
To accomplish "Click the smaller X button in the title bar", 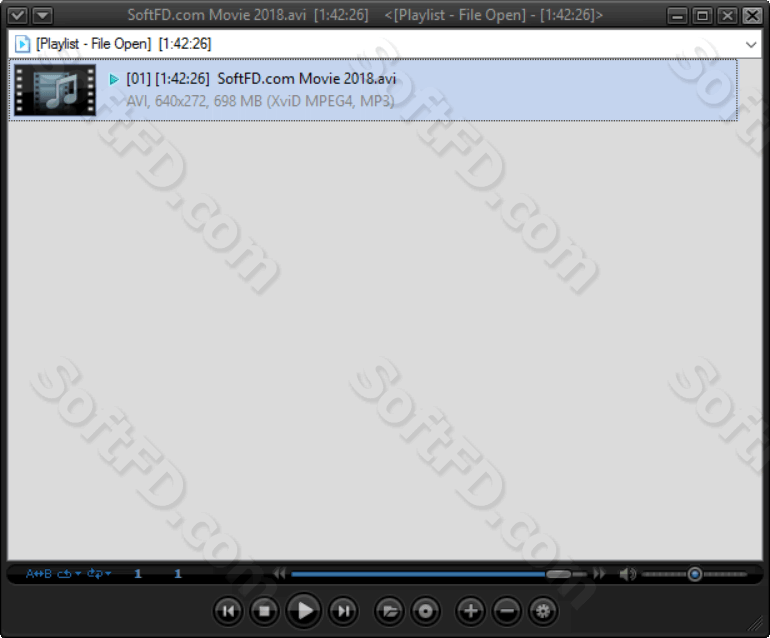I will point(727,16).
